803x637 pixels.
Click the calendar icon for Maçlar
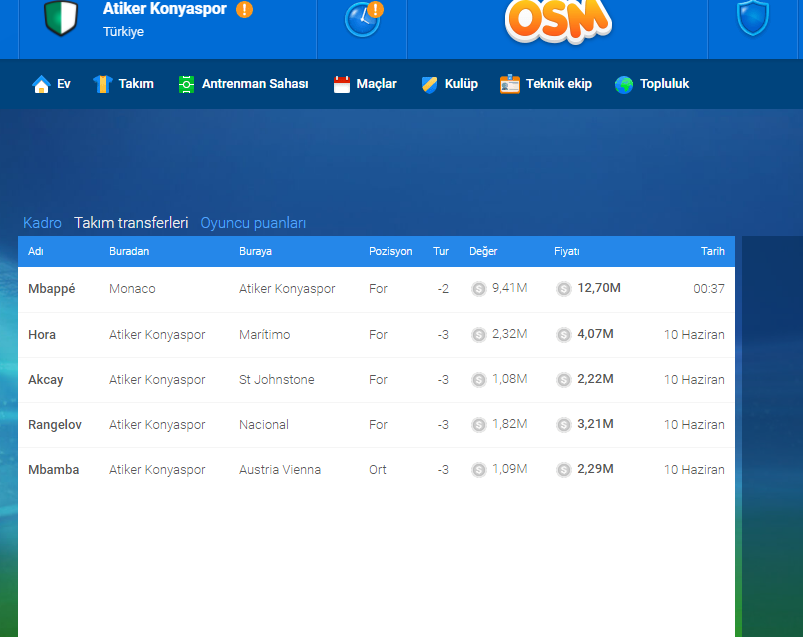342,84
